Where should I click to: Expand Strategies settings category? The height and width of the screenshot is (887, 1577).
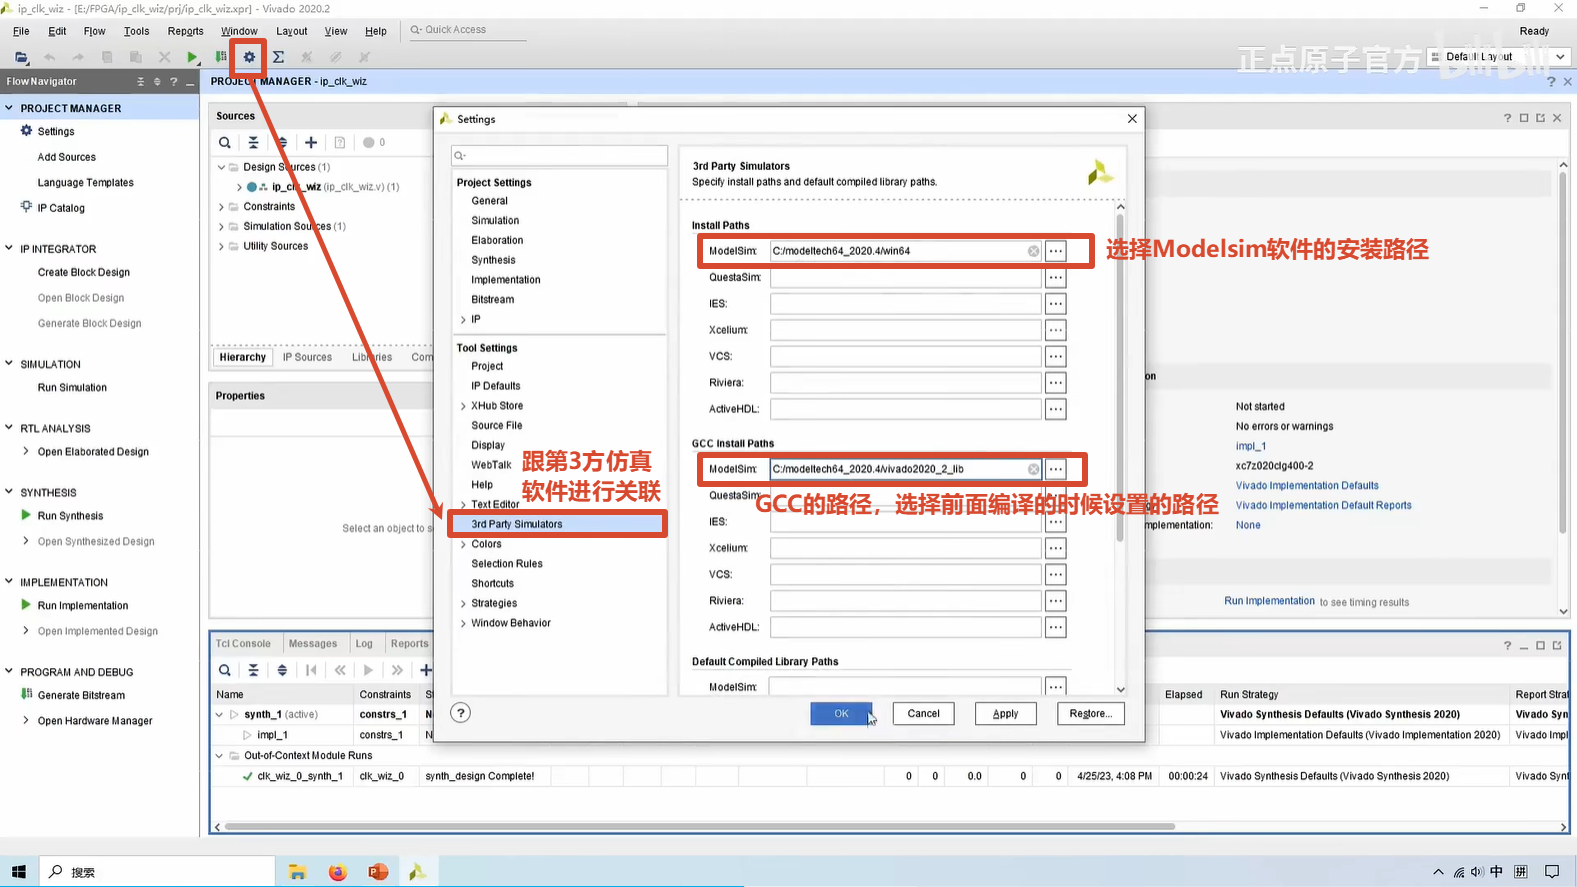pyautogui.click(x=463, y=604)
